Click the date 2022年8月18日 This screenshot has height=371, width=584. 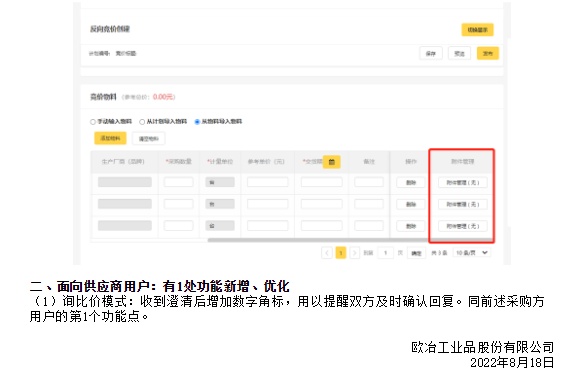tap(512, 362)
